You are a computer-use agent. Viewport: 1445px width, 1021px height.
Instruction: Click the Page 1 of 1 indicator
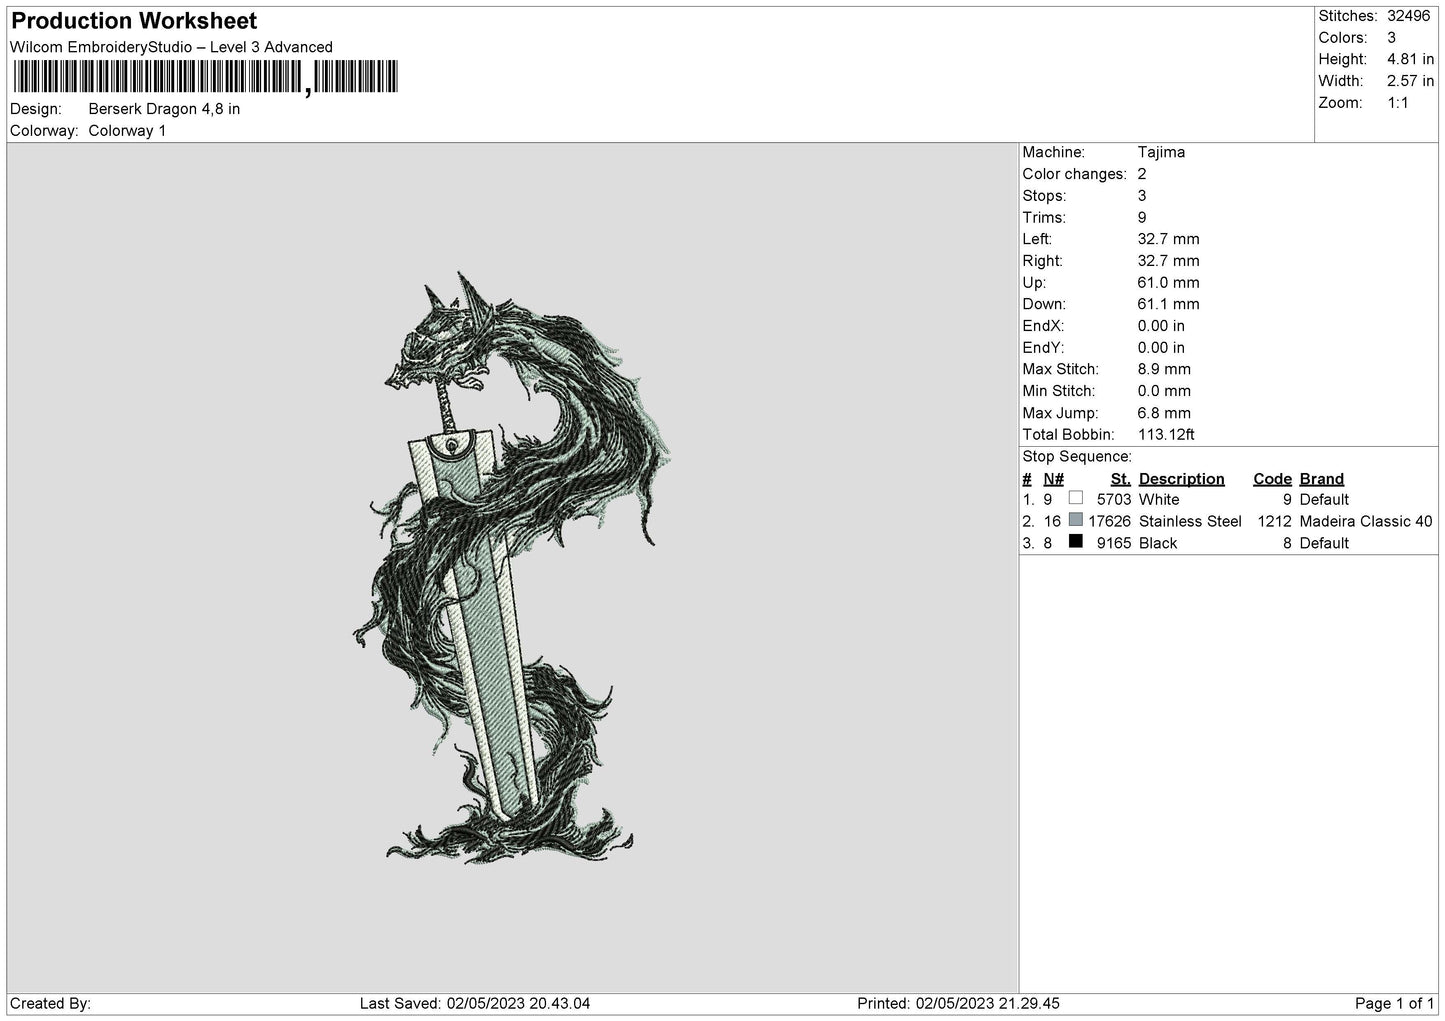pyautogui.click(x=1394, y=1003)
